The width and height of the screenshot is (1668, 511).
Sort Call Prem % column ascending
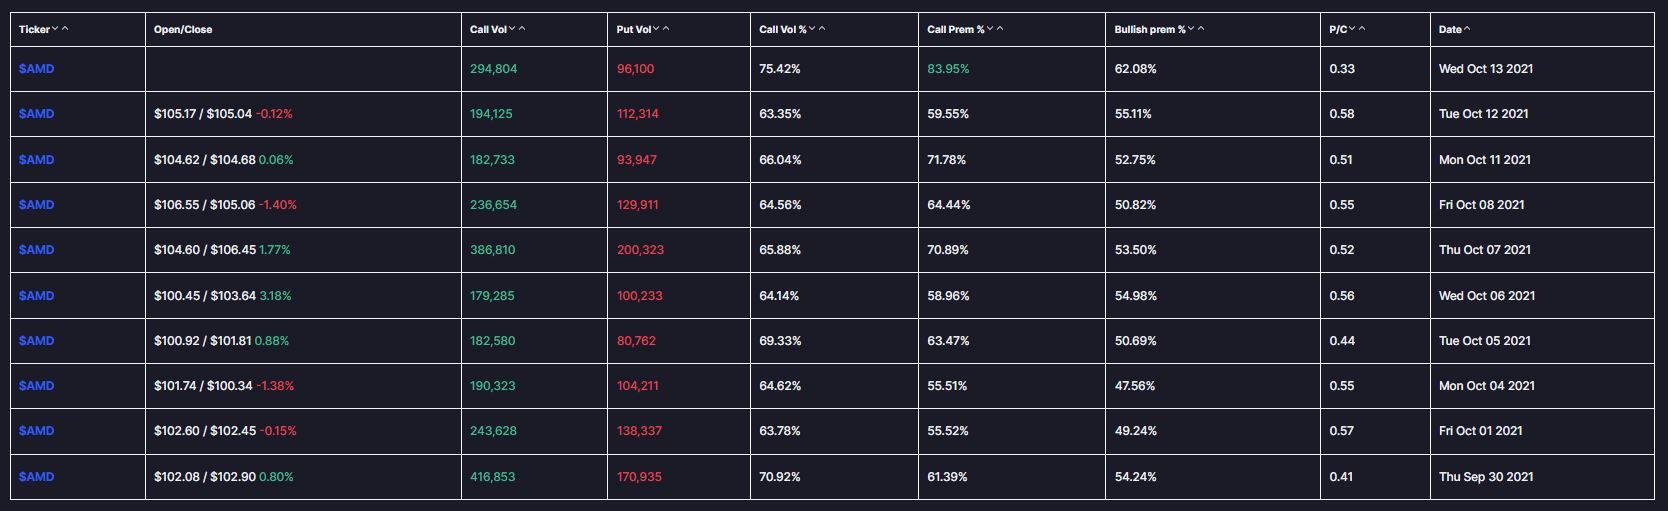[1000, 29]
